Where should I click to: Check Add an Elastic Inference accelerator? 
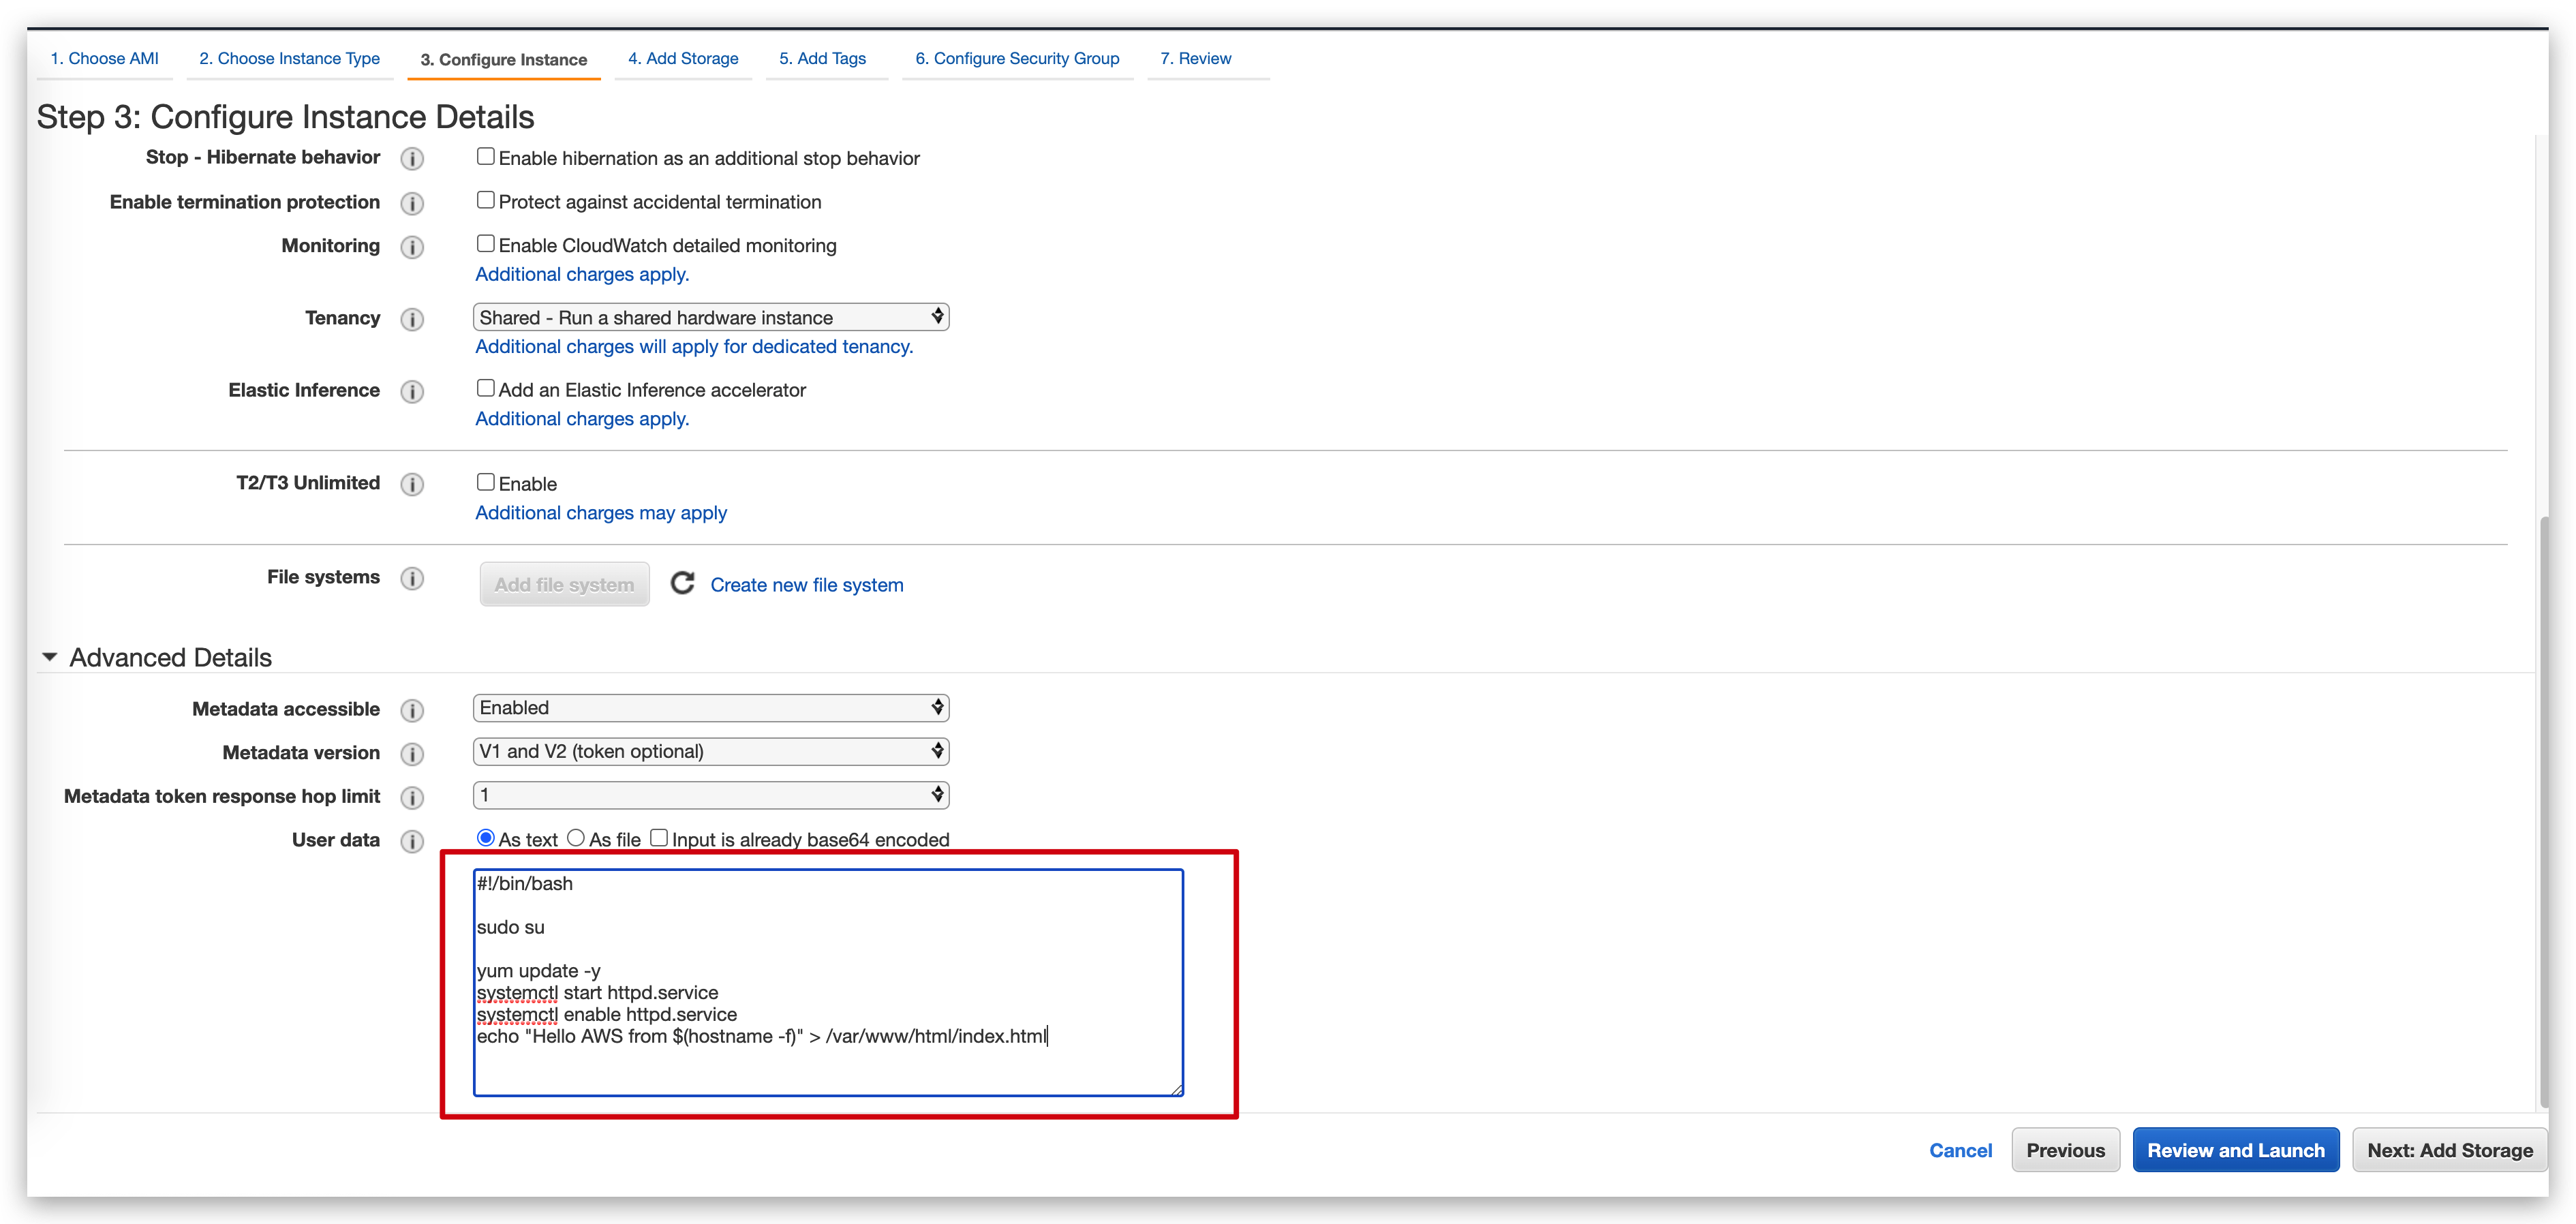point(486,388)
